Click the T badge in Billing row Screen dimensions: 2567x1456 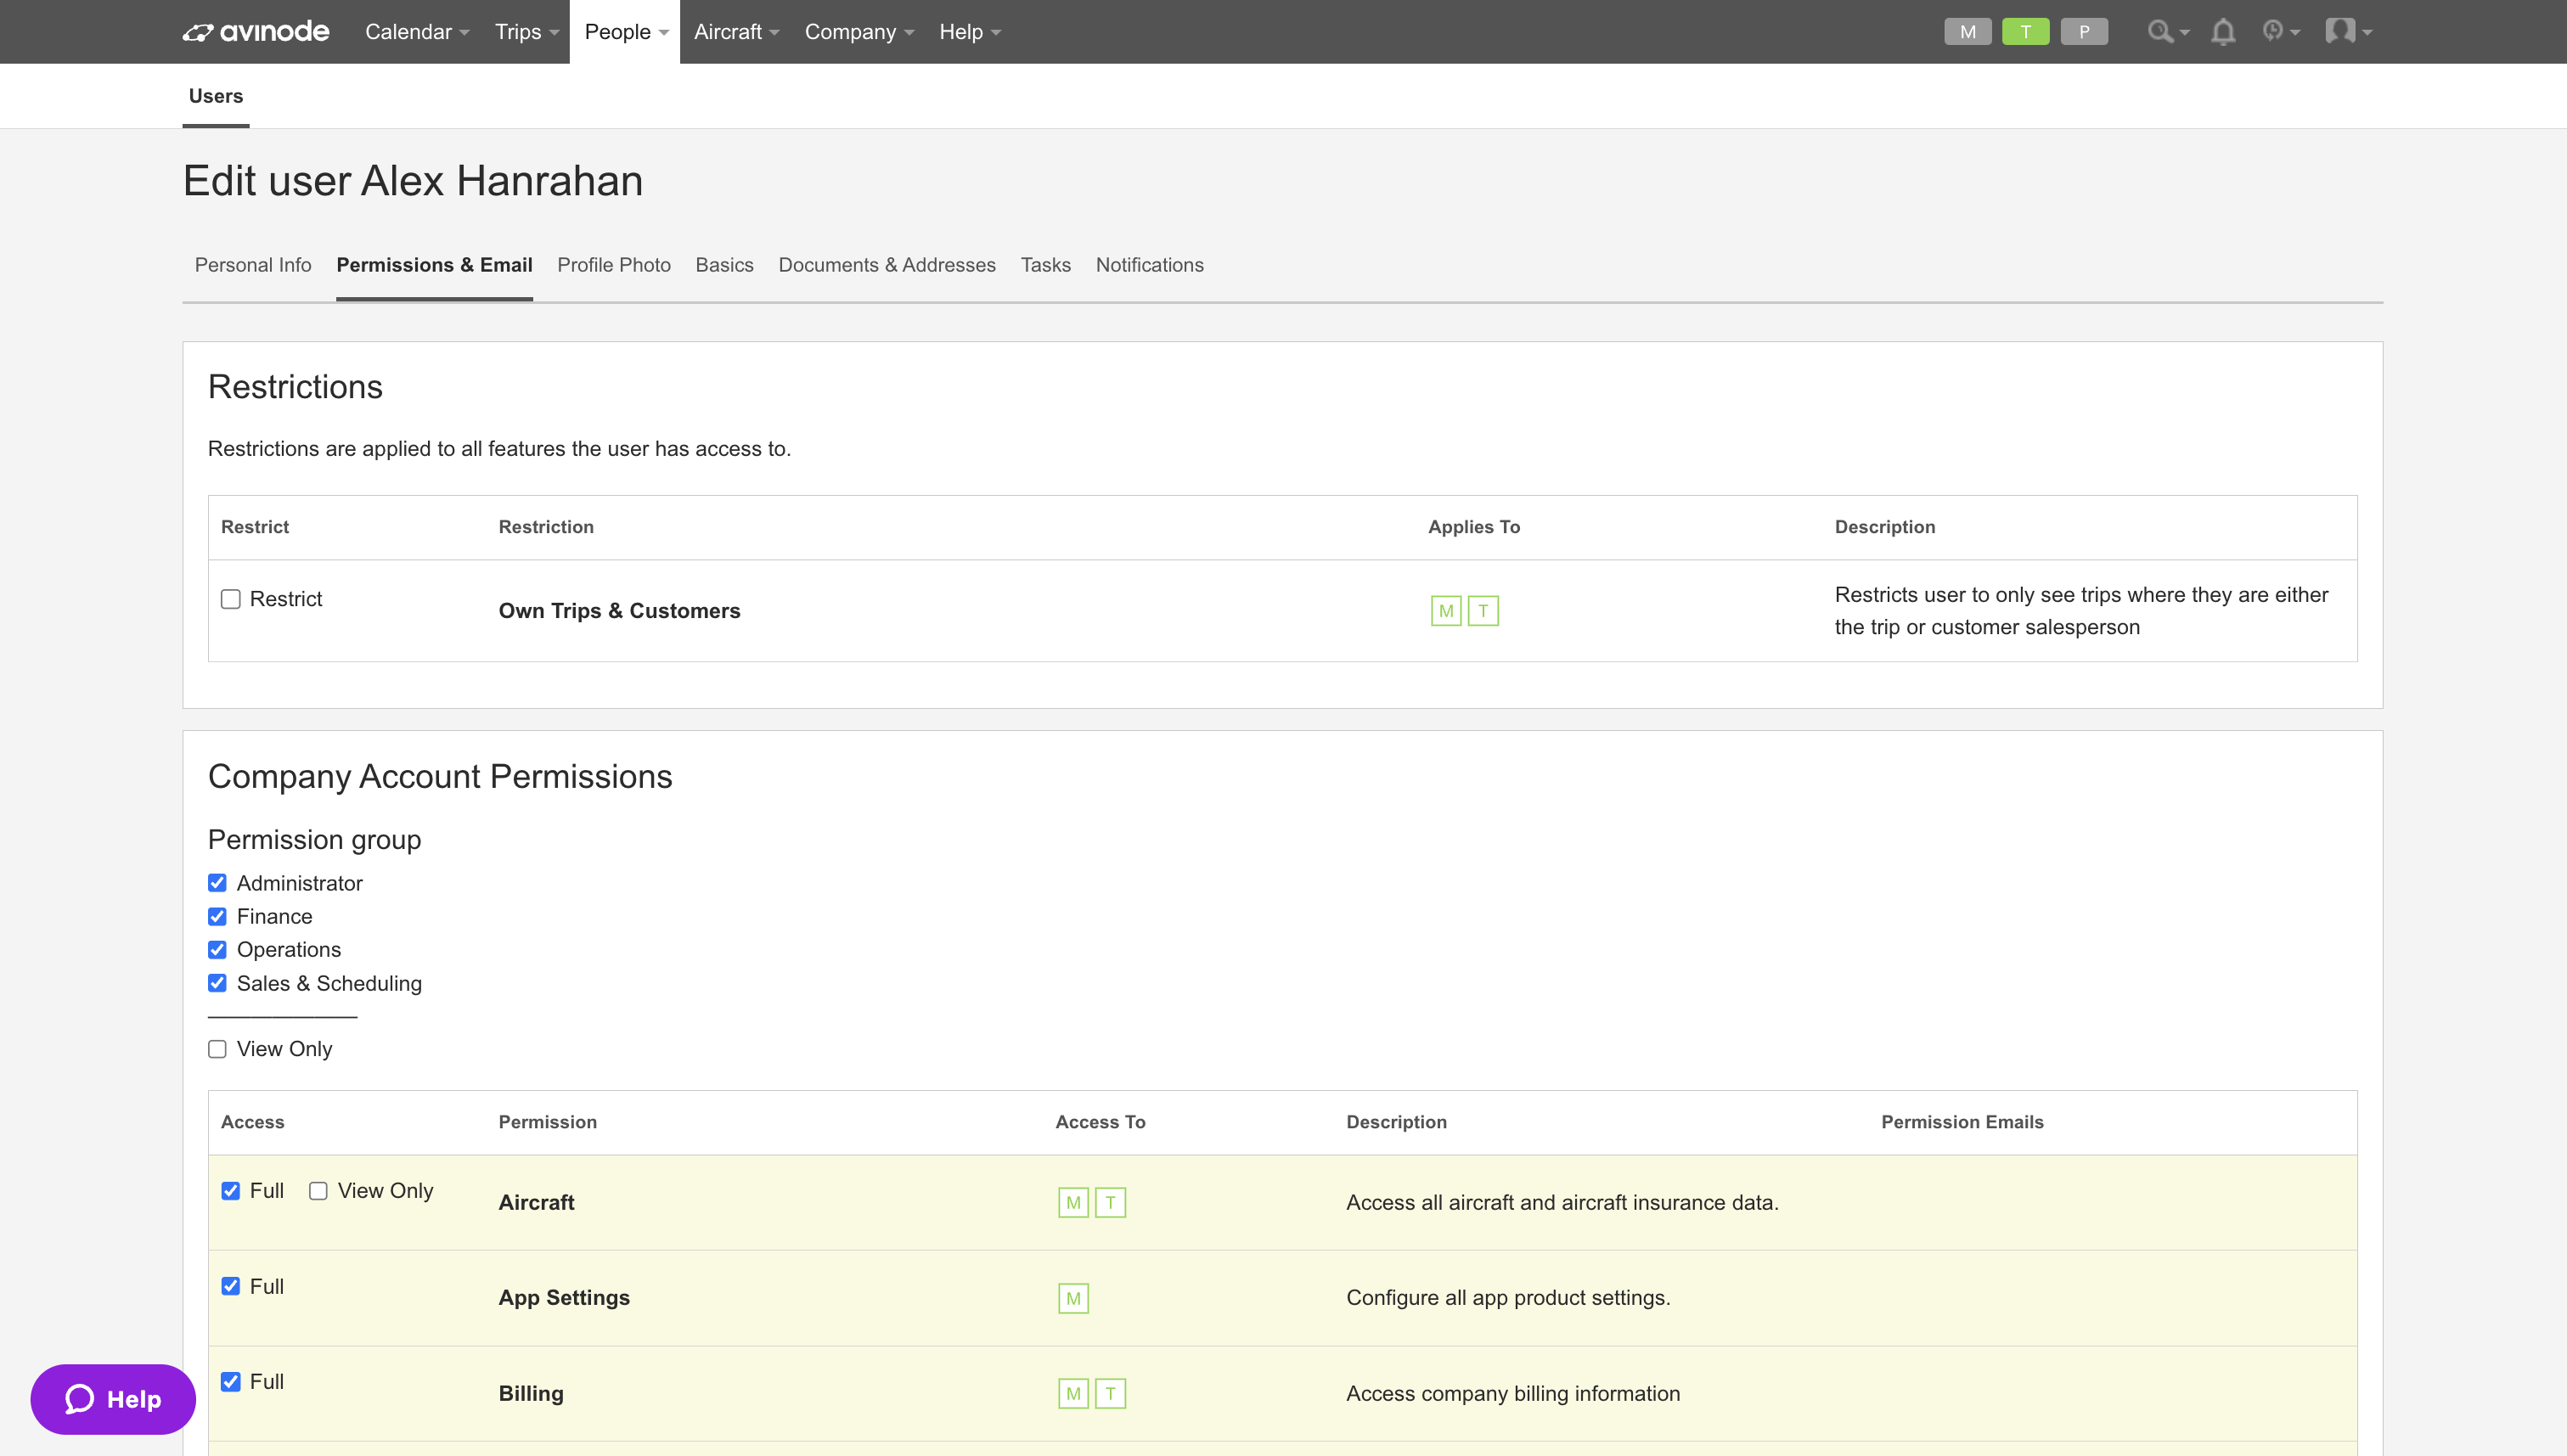tap(1110, 1394)
